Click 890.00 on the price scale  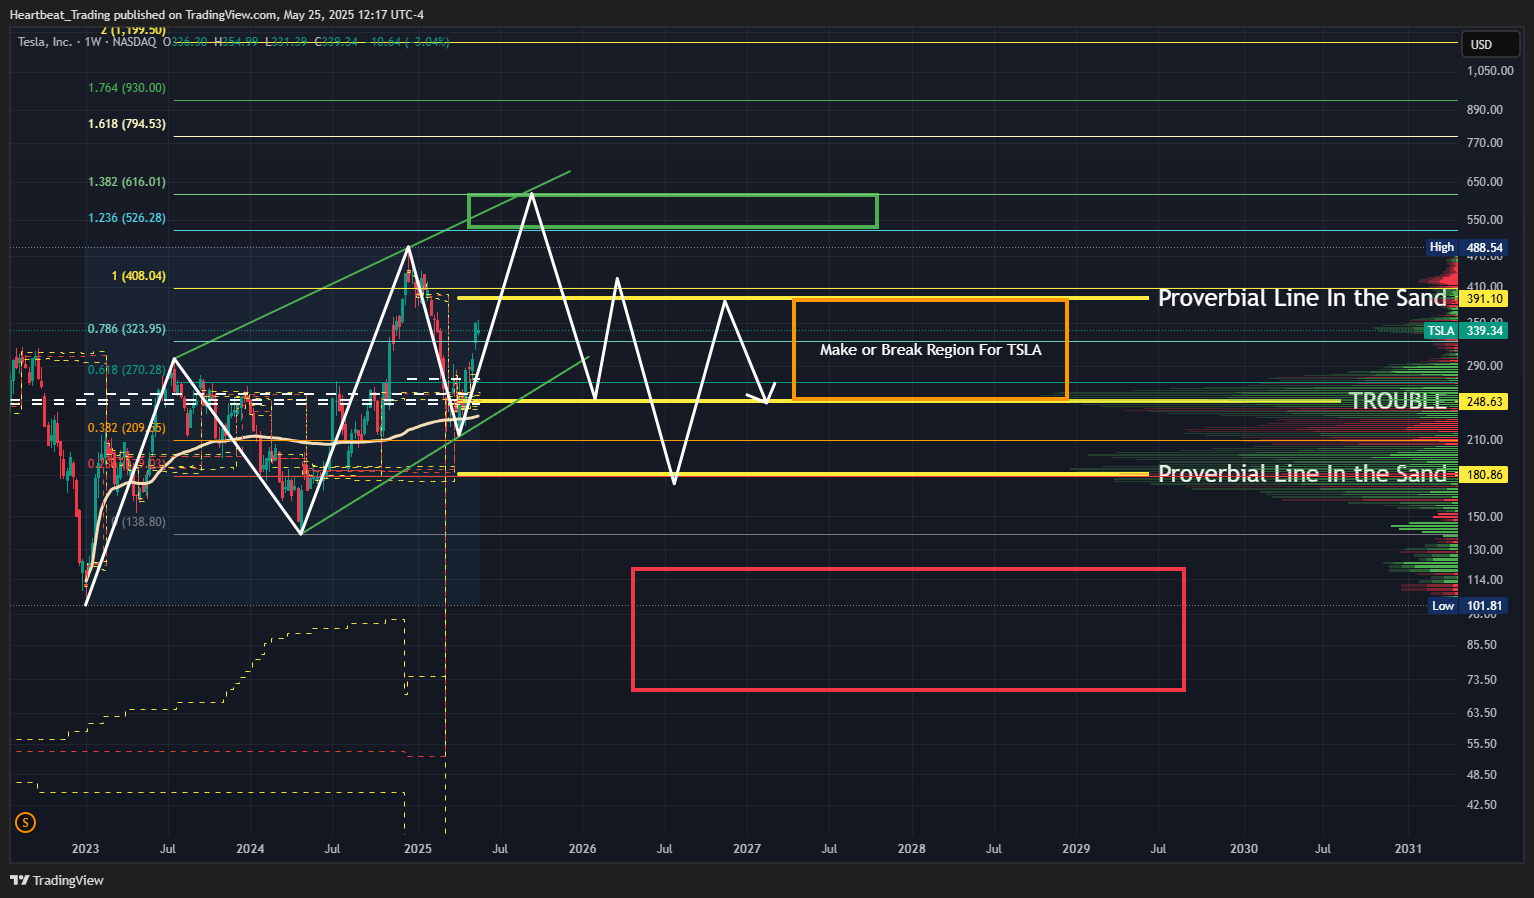click(1485, 110)
